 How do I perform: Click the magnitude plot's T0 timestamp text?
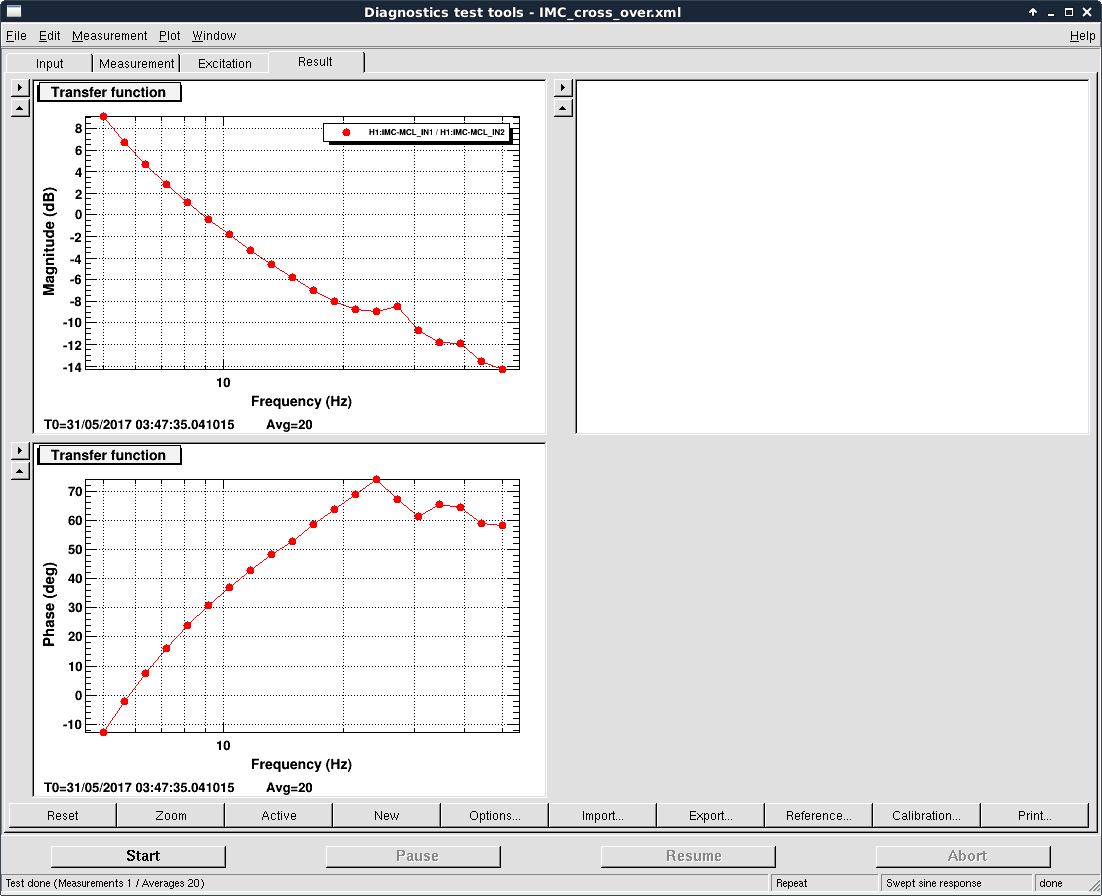click(x=139, y=424)
